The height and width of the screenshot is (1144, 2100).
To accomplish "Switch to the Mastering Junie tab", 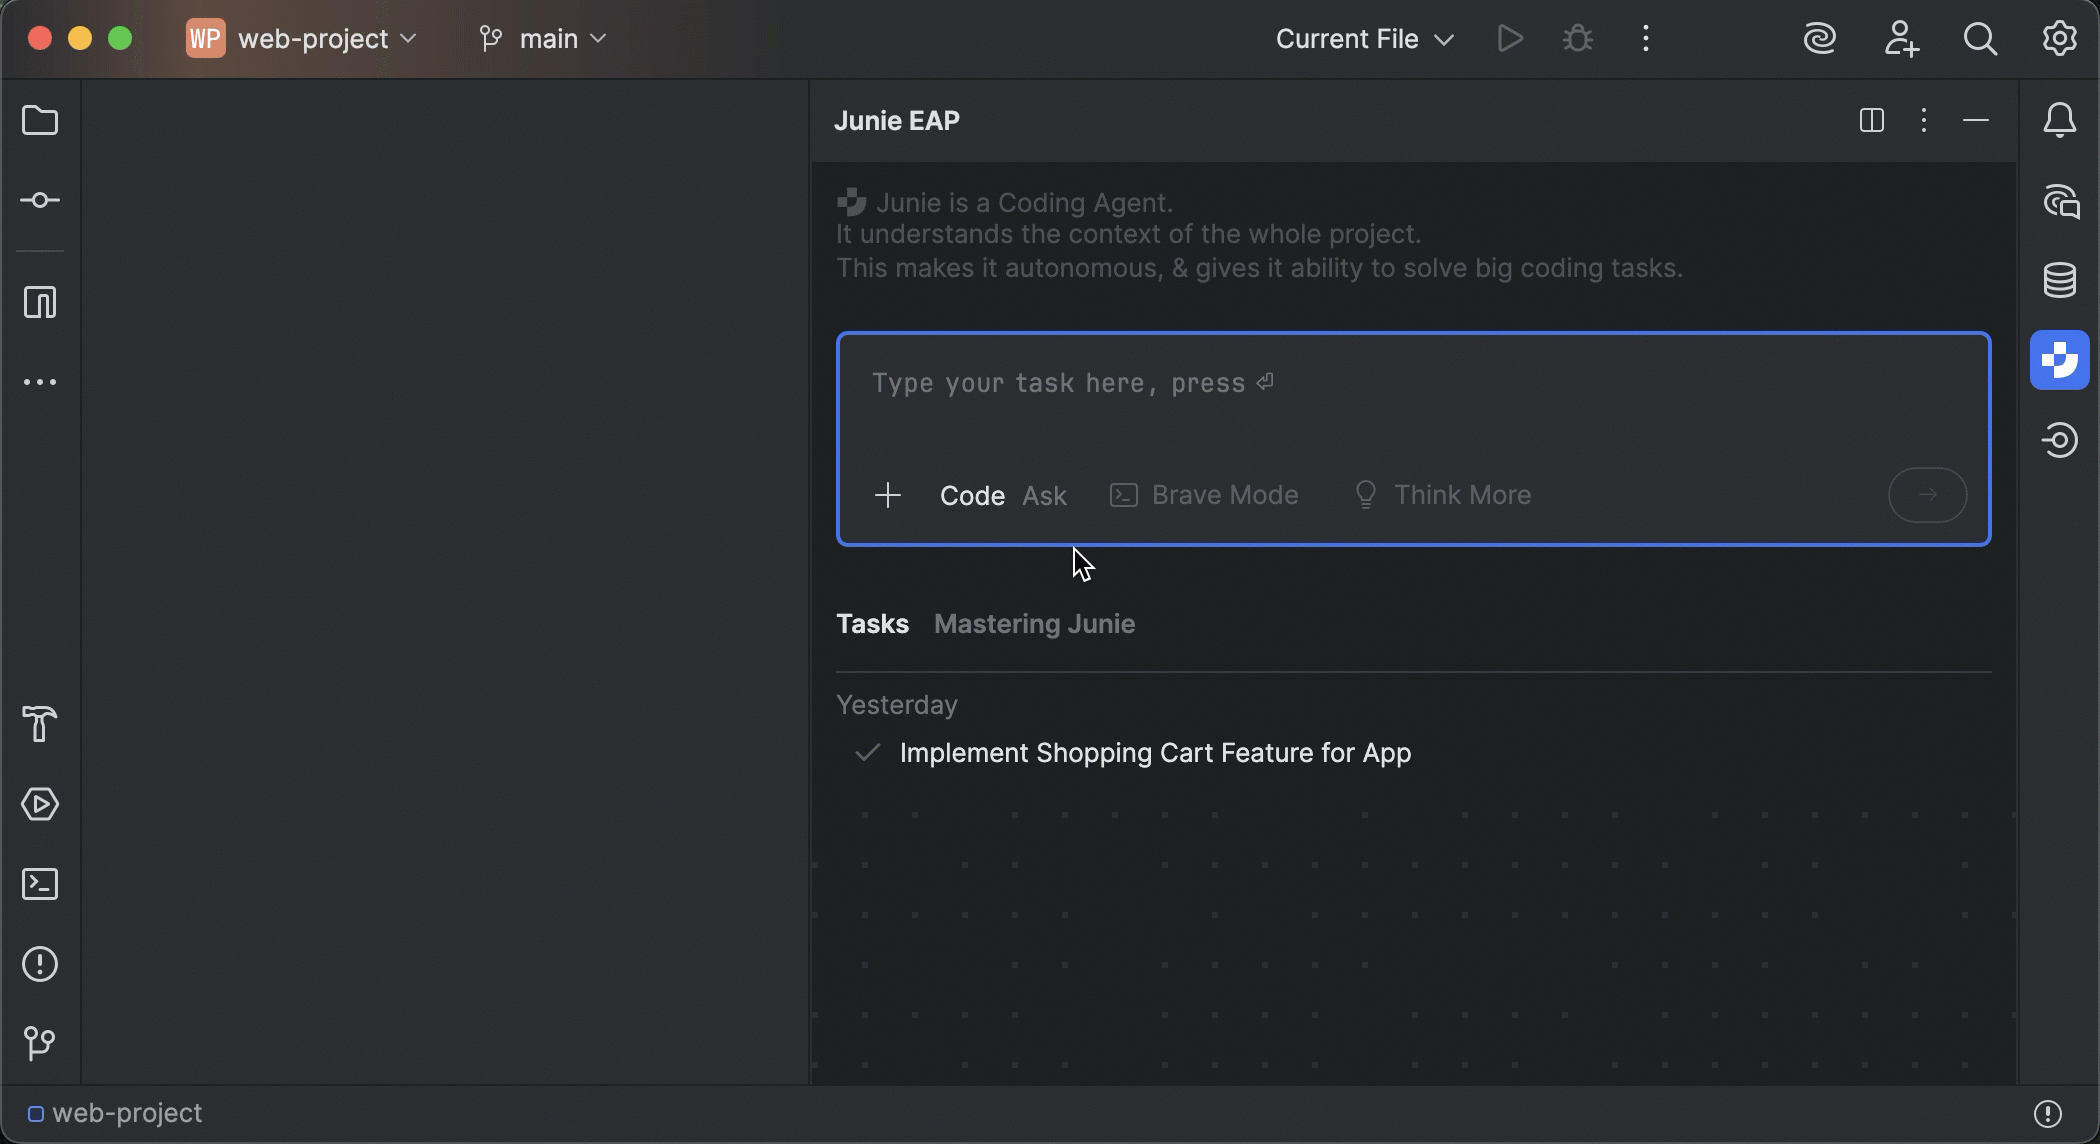I will coord(1034,624).
